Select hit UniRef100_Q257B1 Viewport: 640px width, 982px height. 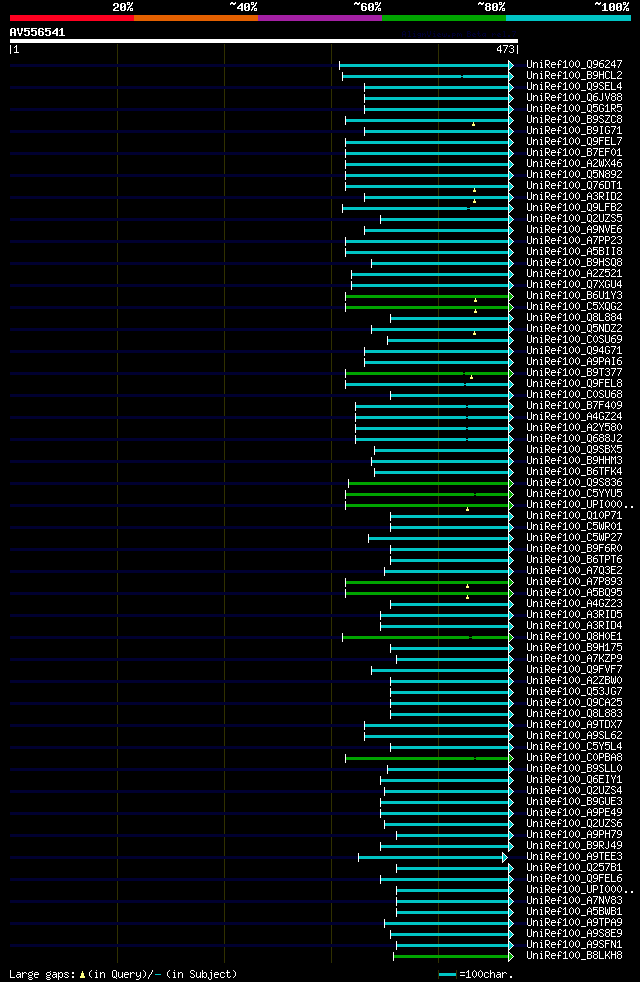tap(574, 867)
